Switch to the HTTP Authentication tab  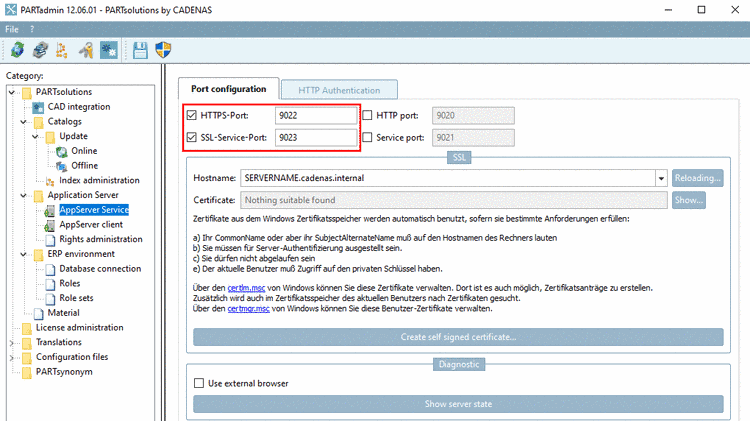(x=339, y=90)
